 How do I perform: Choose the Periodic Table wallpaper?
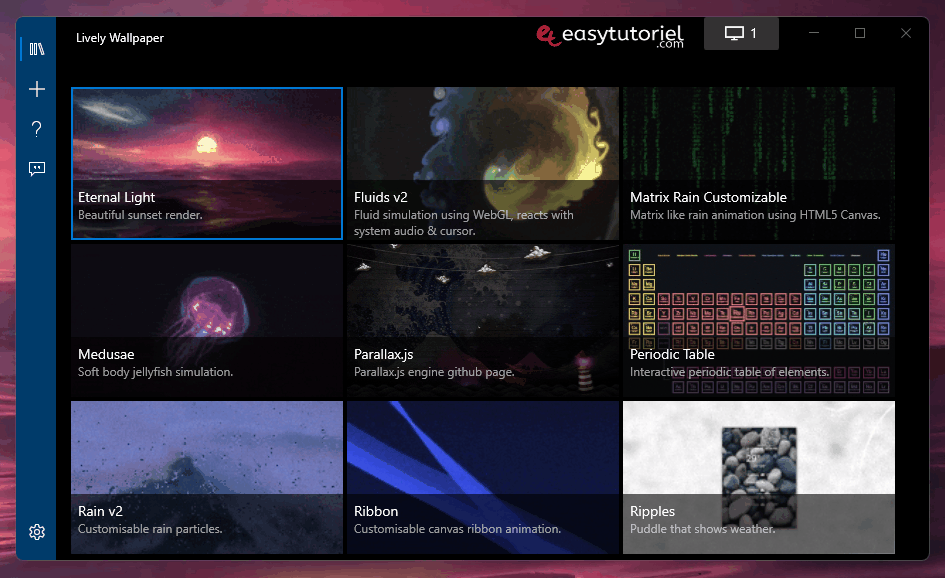[759, 320]
